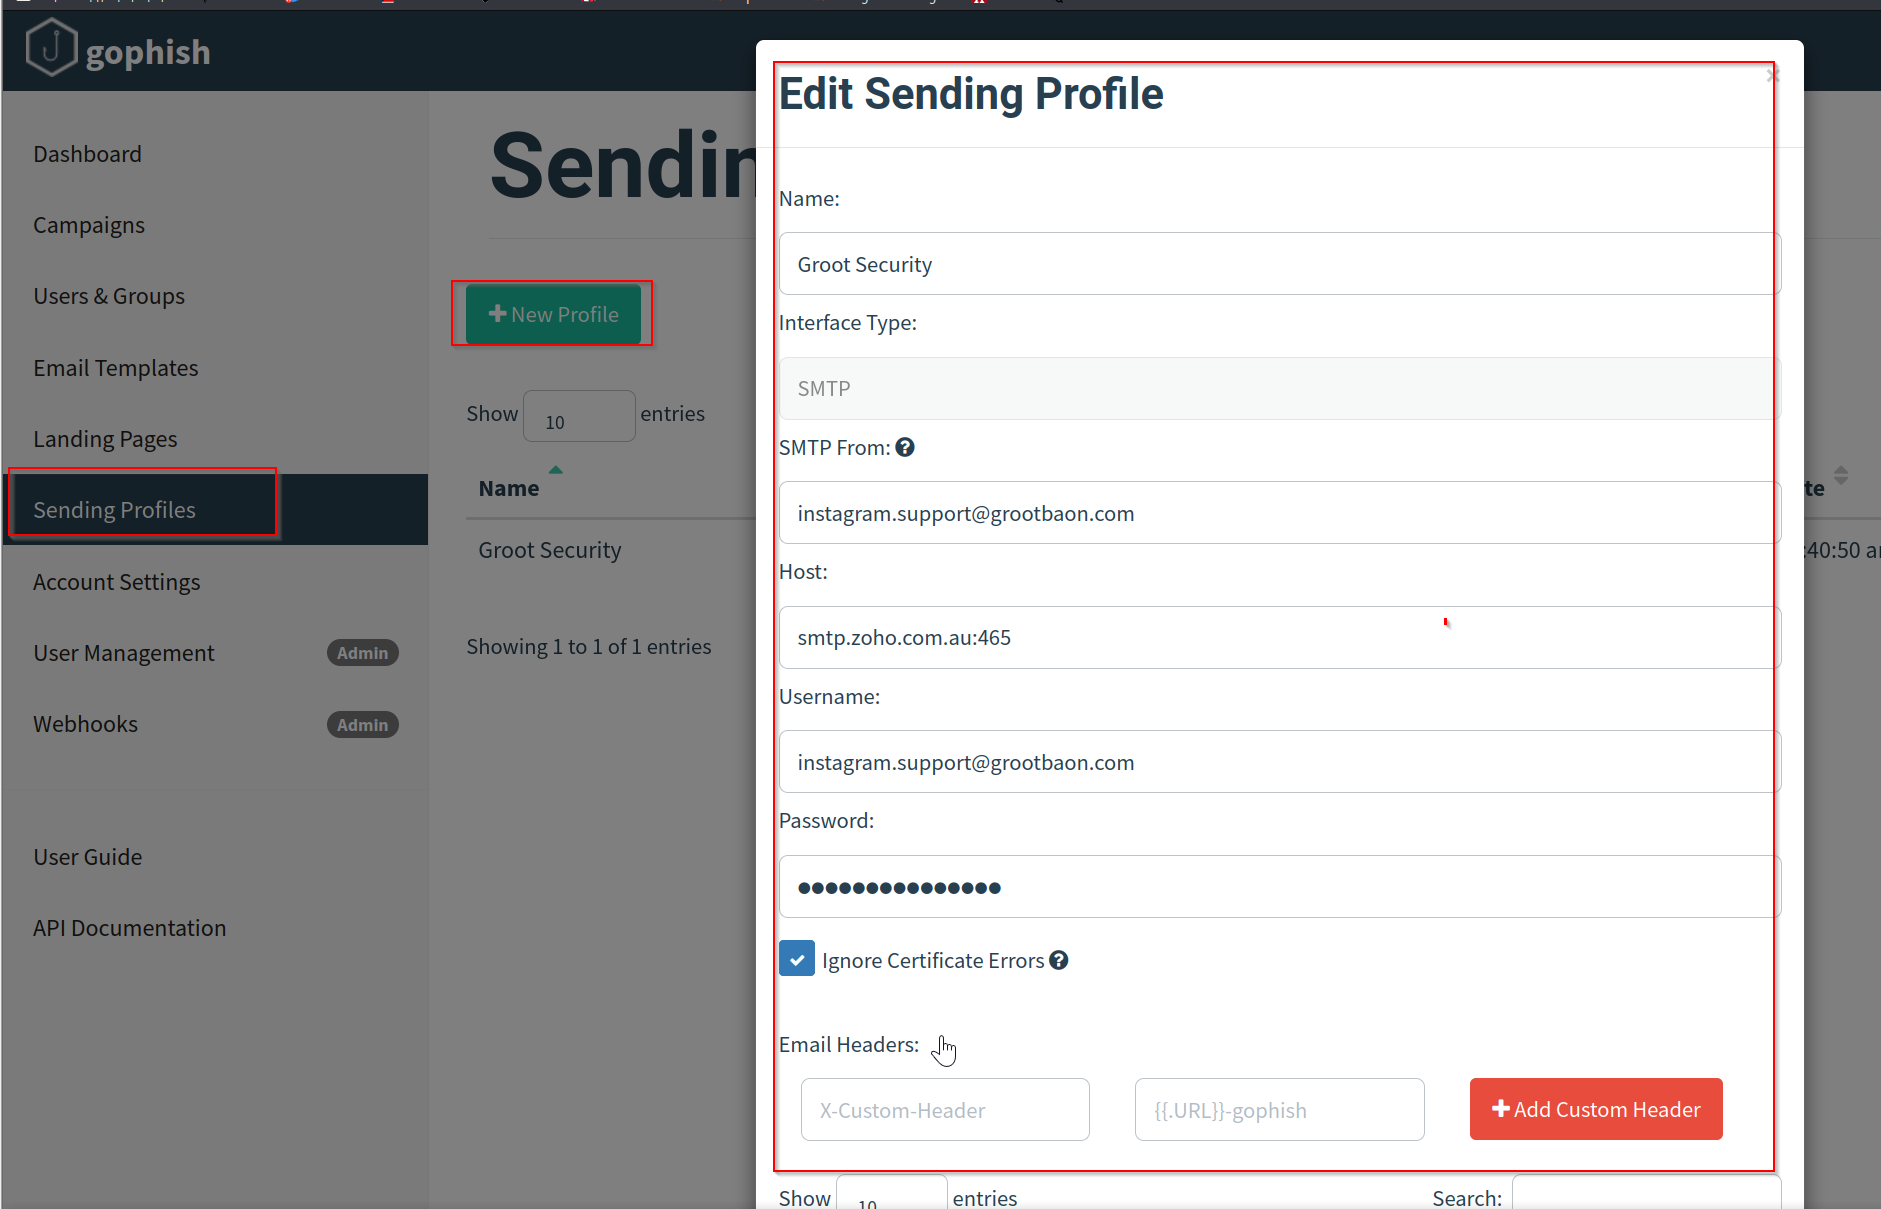Click the X-Custom-Header input field
The height and width of the screenshot is (1209, 1881).
(945, 1109)
